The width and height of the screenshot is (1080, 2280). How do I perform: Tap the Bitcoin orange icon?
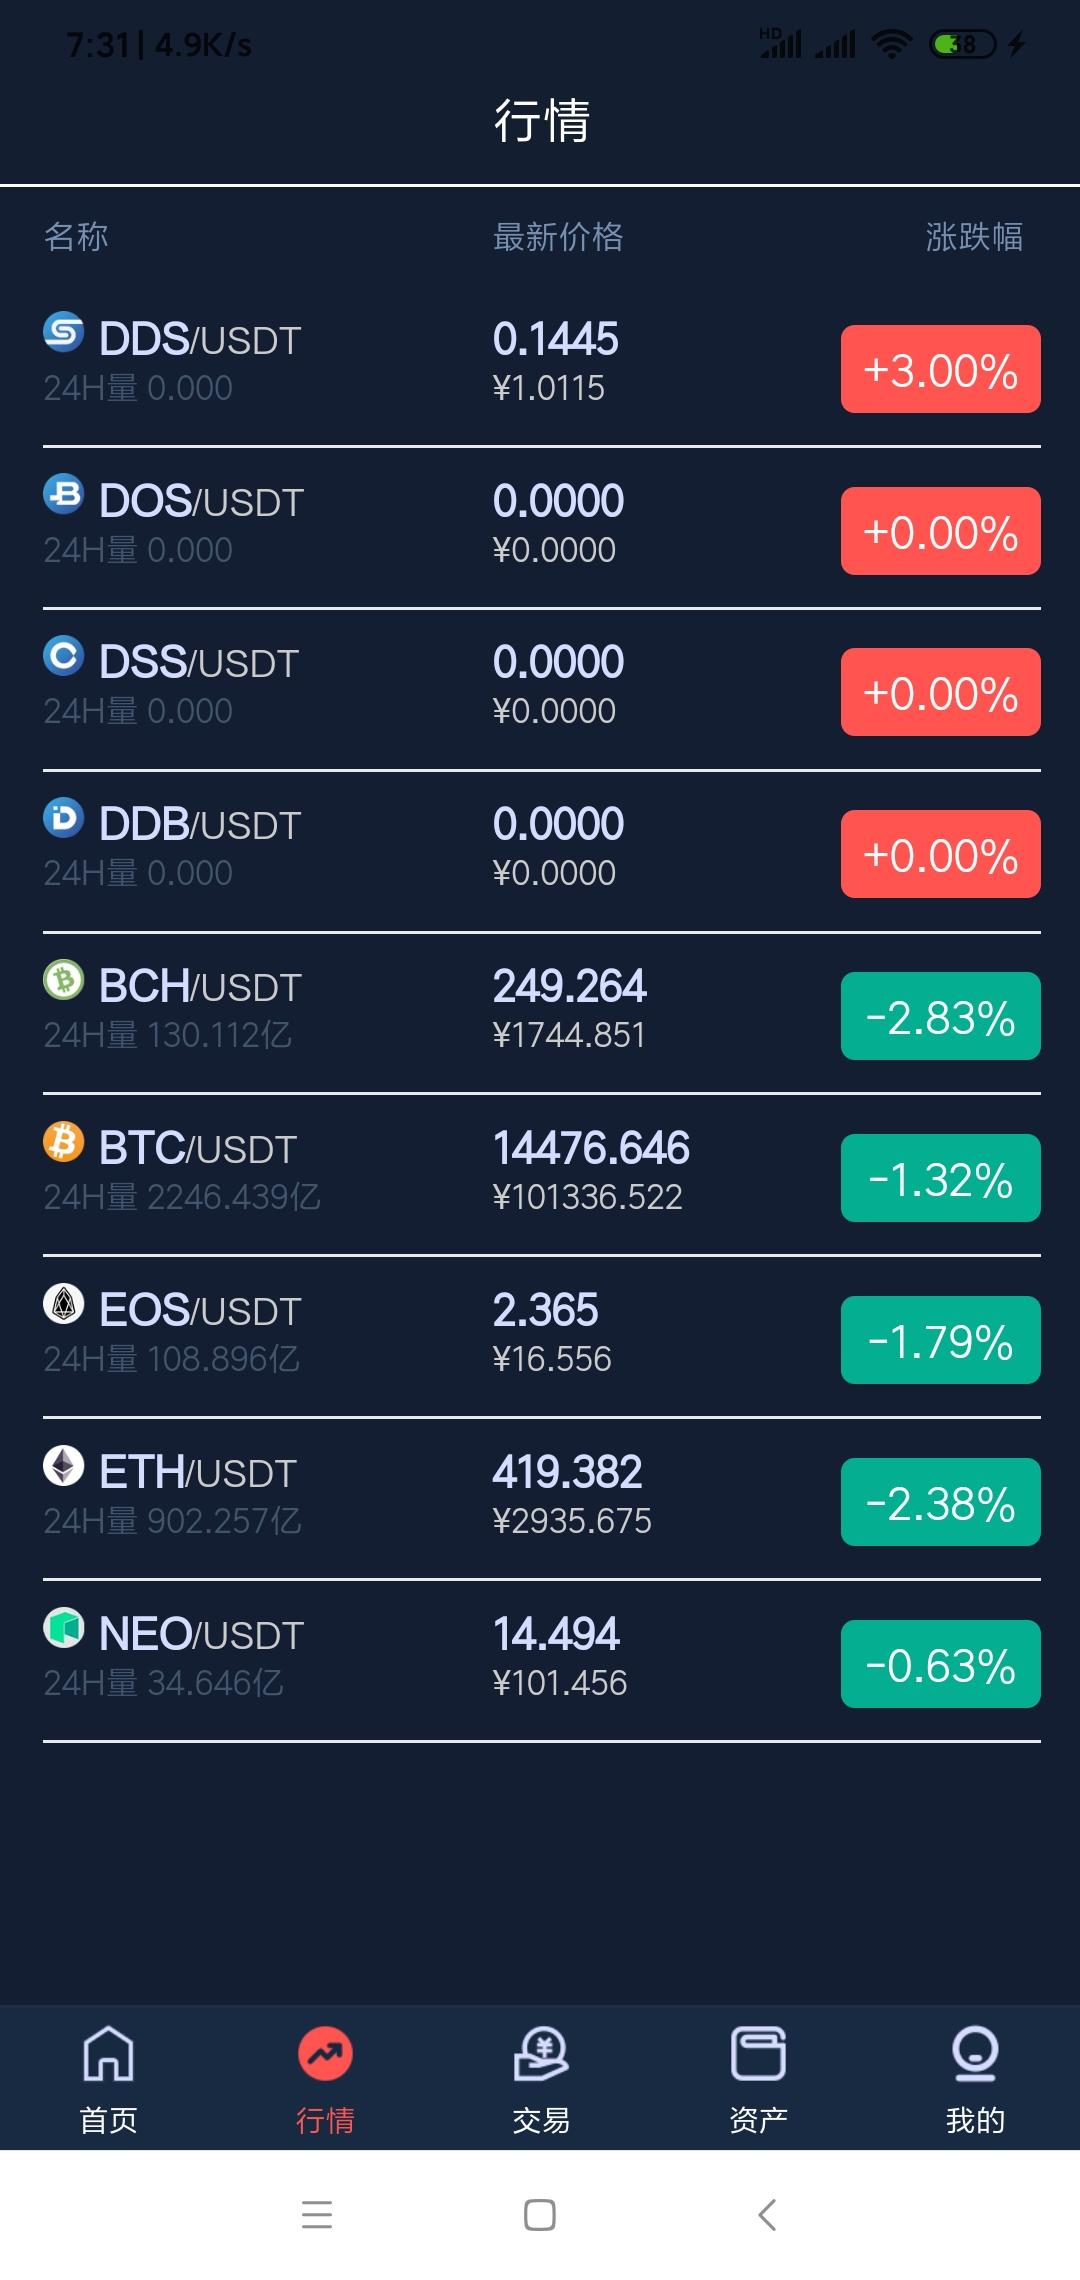[x=64, y=1141]
